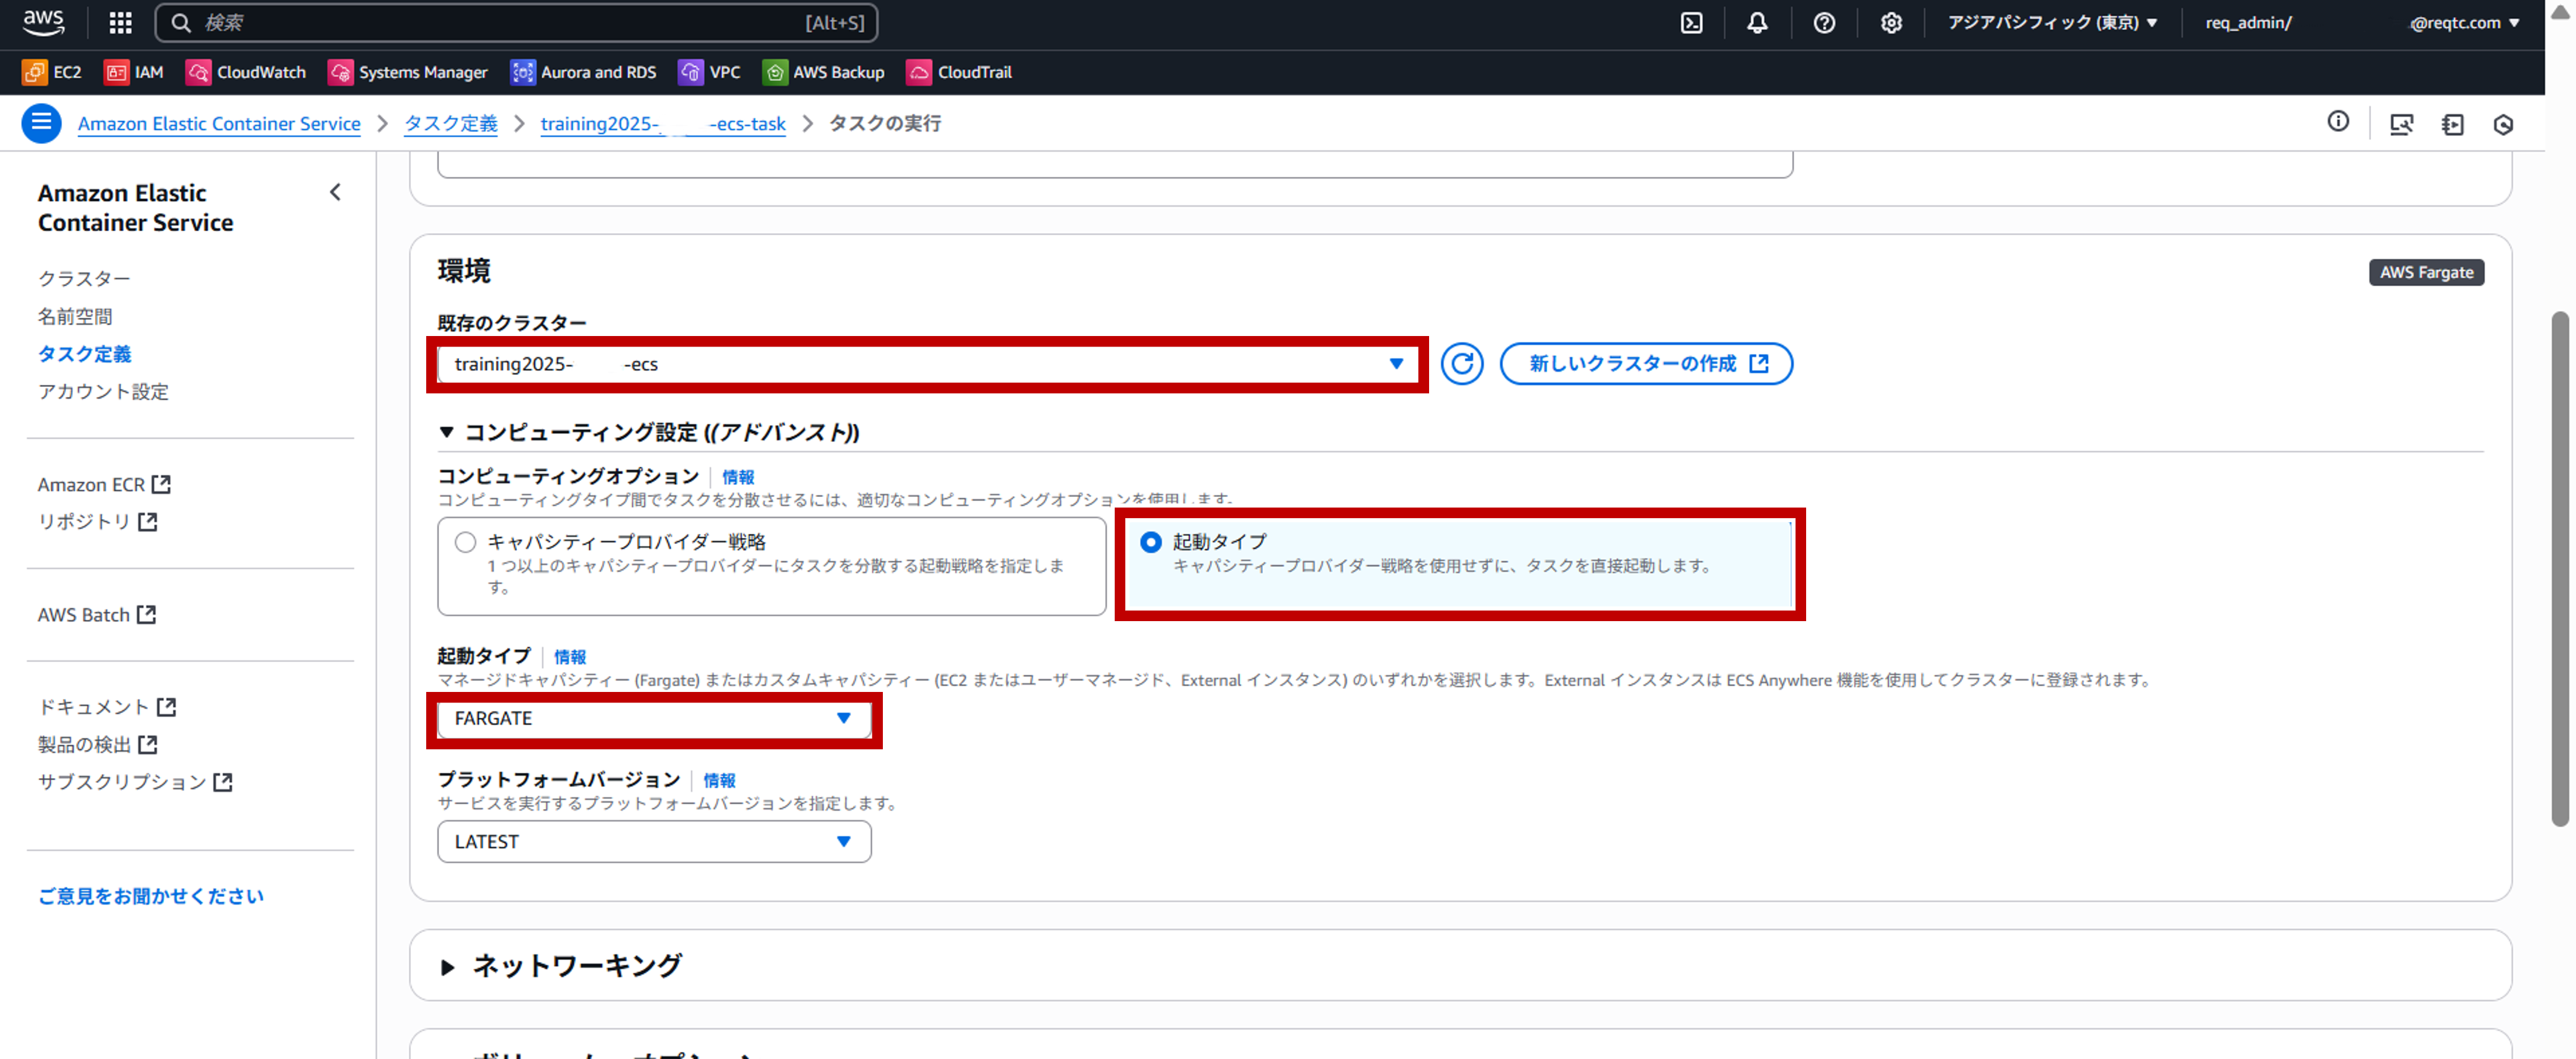Click the page vertical scrollbar thumb
Screen dimensions: 2576x1059
(2560, 569)
